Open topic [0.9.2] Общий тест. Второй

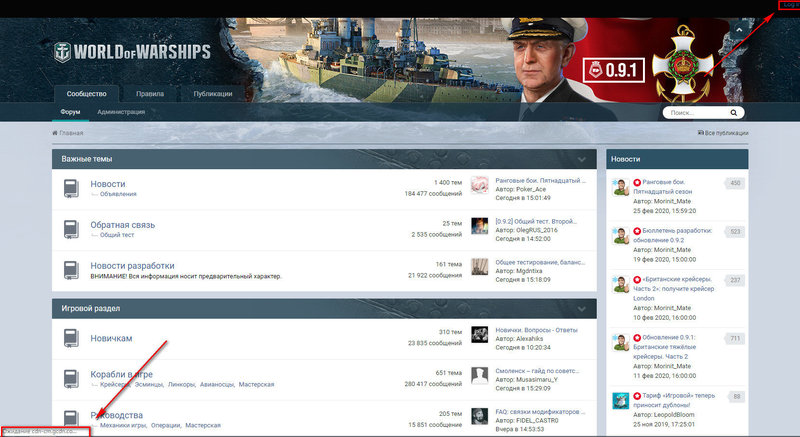tap(536, 221)
